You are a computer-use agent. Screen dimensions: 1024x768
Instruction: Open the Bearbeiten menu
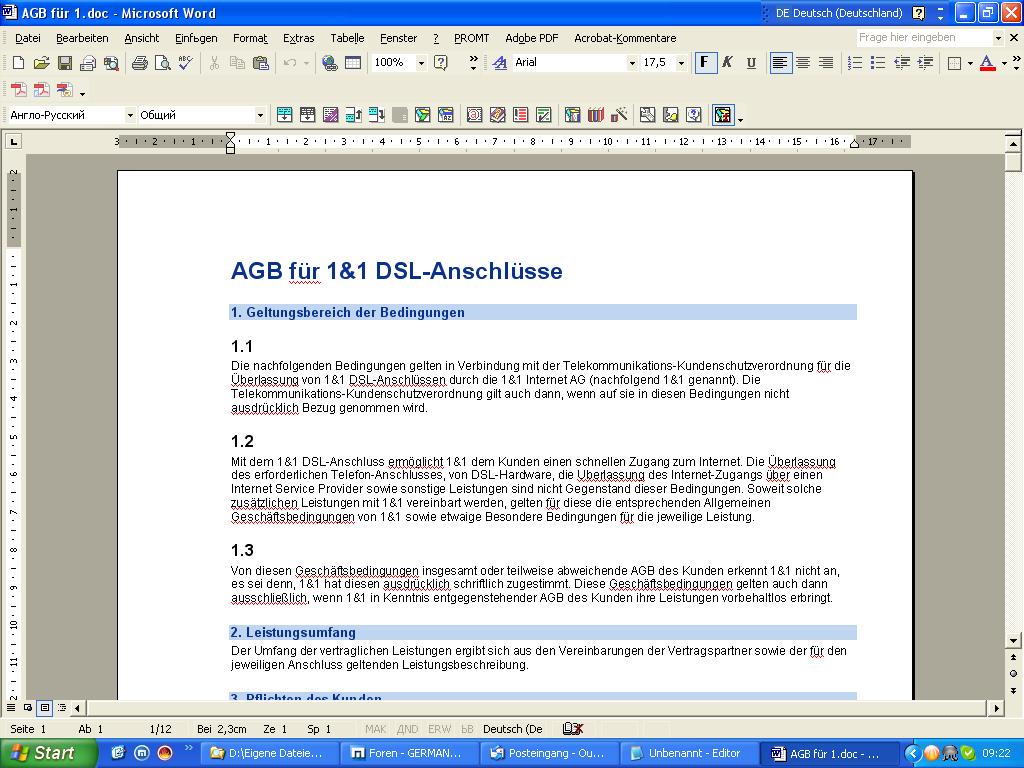click(82, 38)
